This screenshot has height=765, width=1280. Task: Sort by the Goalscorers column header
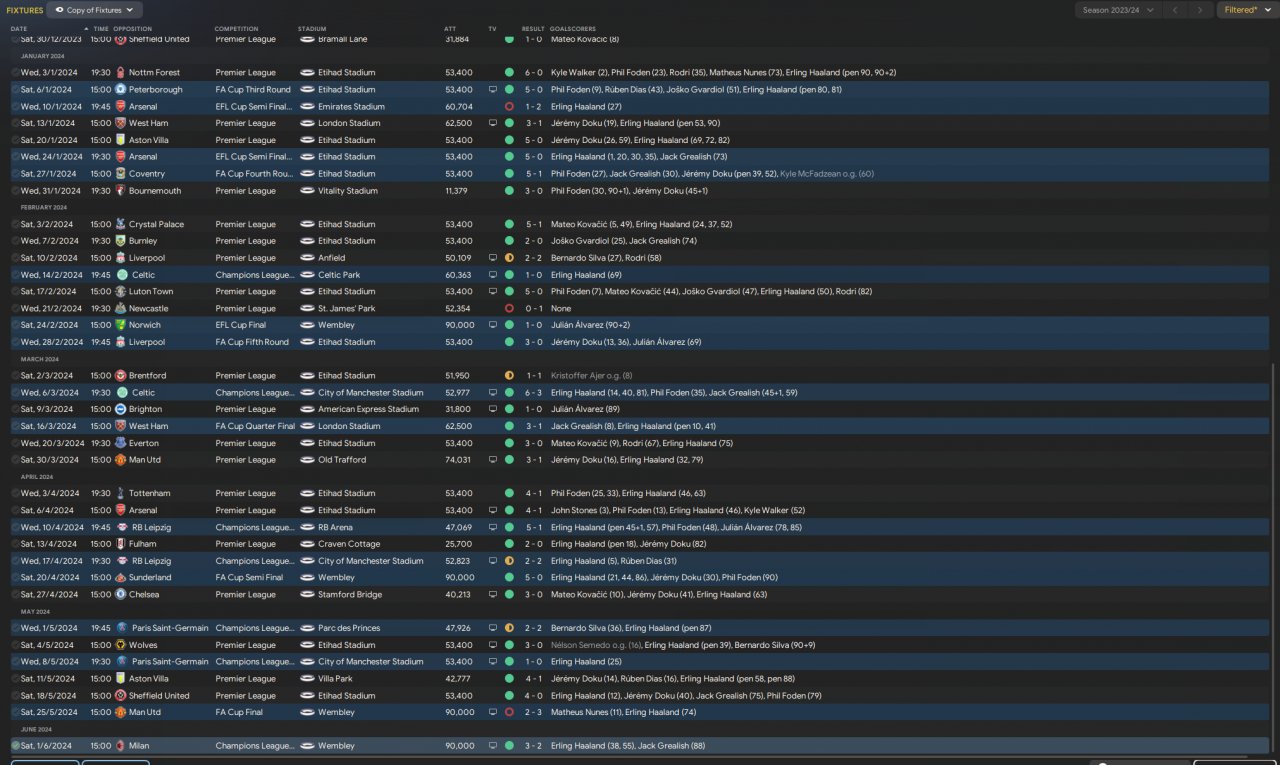point(572,29)
